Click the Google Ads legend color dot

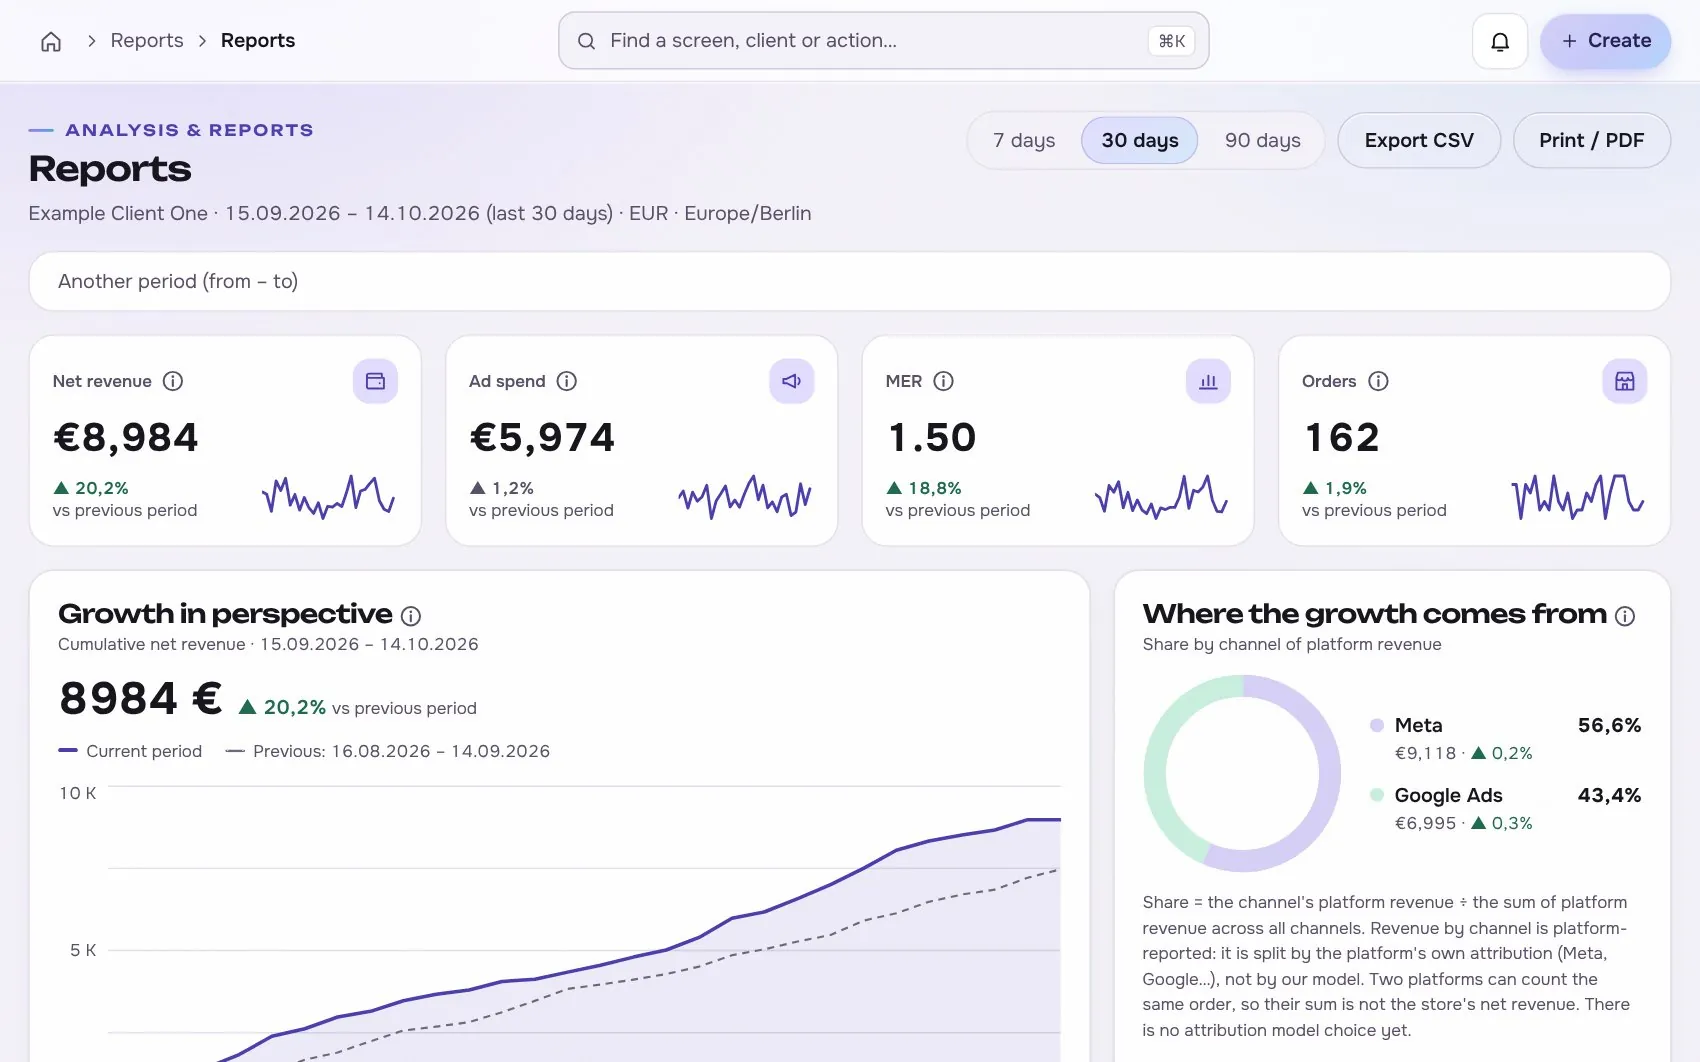1377,795
